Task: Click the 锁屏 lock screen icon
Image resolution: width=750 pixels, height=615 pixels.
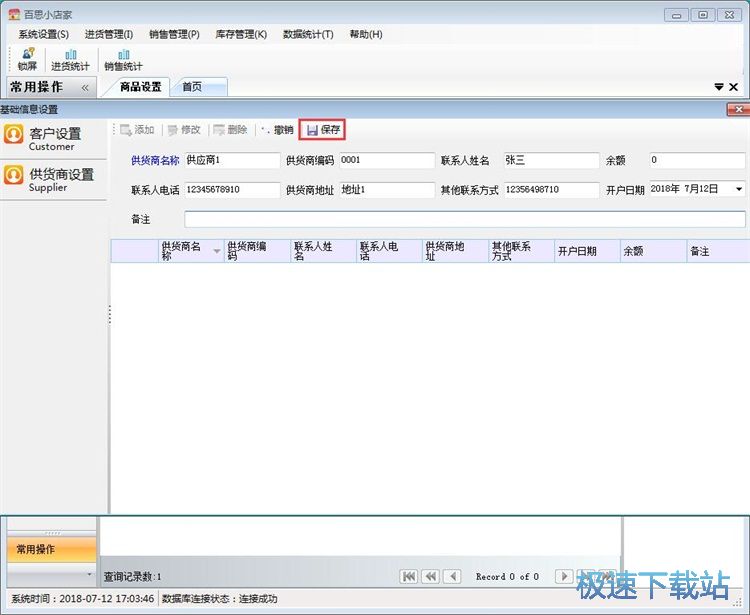Action: coord(27,59)
